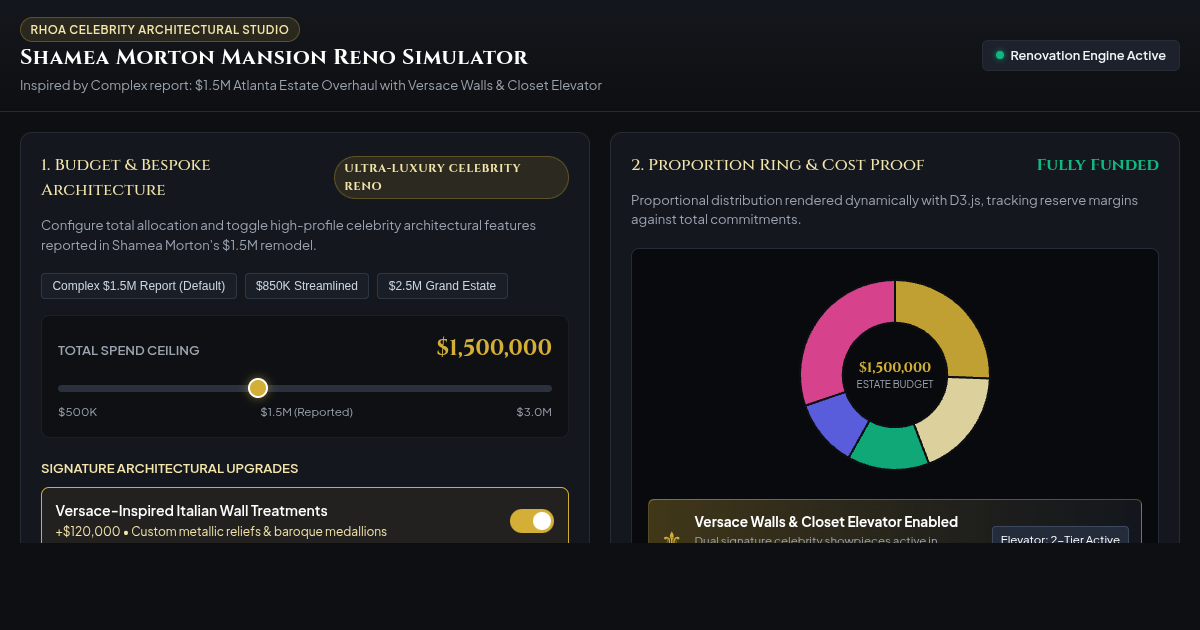Click the Versace Walls & Closet Elevator Enabled text

pos(826,522)
